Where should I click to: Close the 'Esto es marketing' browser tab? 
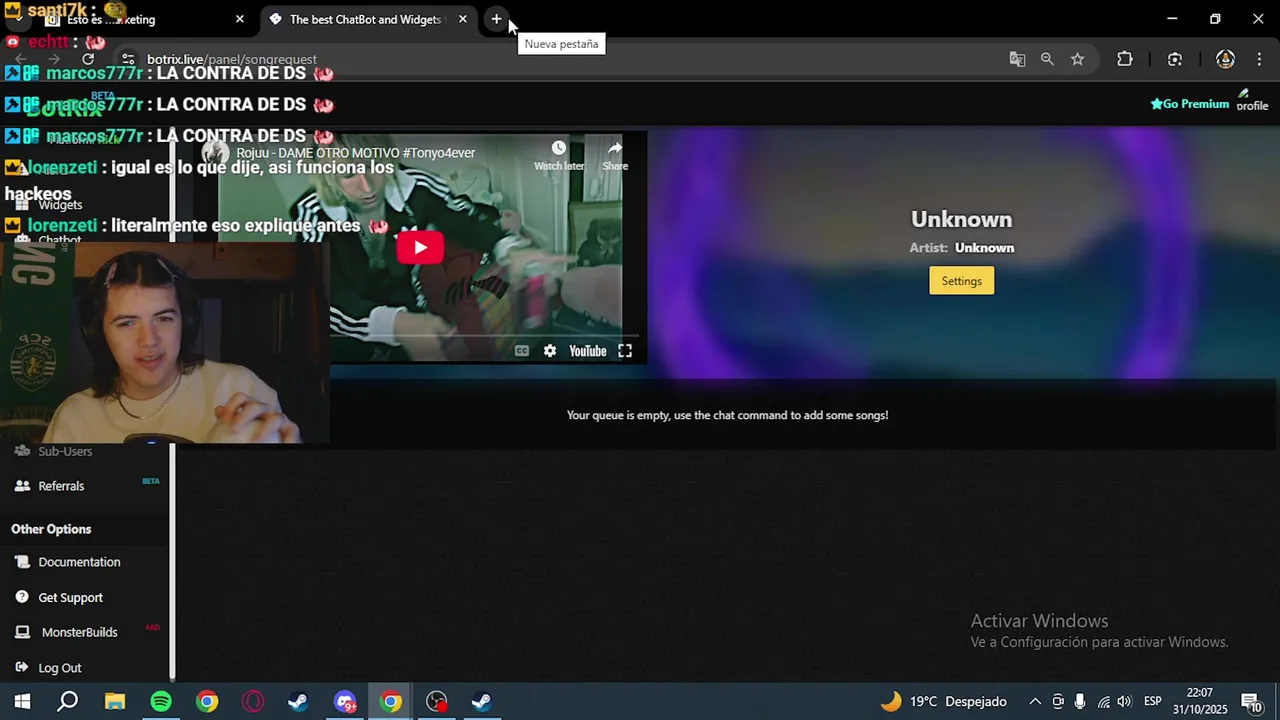click(239, 19)
